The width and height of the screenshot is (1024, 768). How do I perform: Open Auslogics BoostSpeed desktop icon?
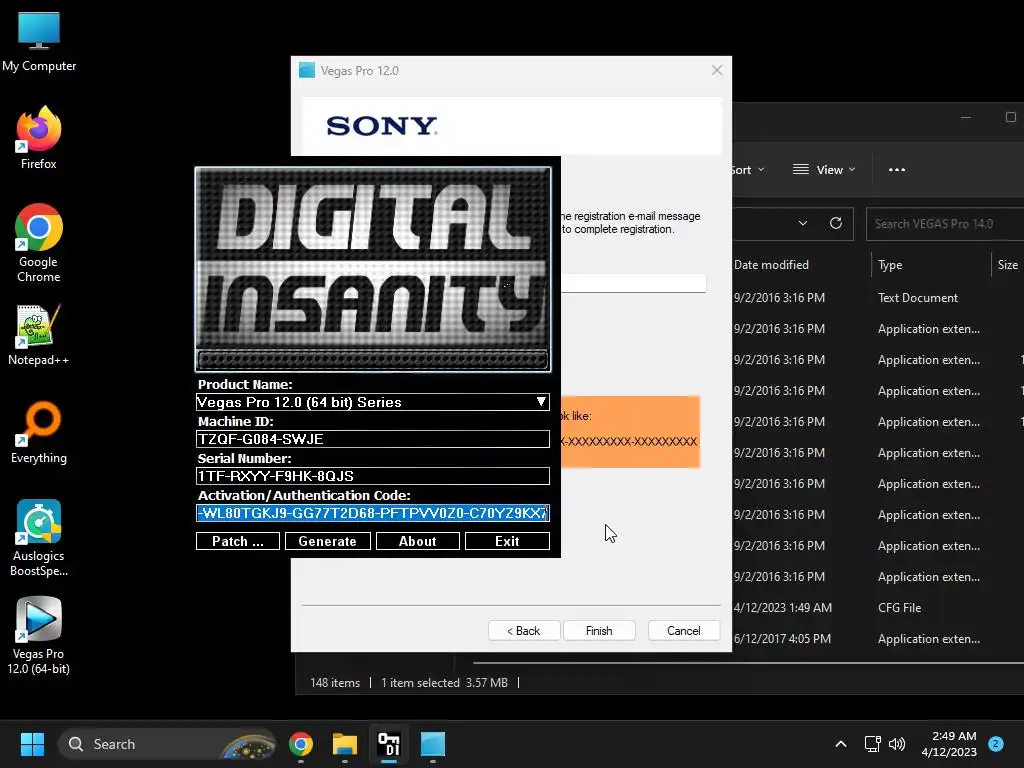39,538
